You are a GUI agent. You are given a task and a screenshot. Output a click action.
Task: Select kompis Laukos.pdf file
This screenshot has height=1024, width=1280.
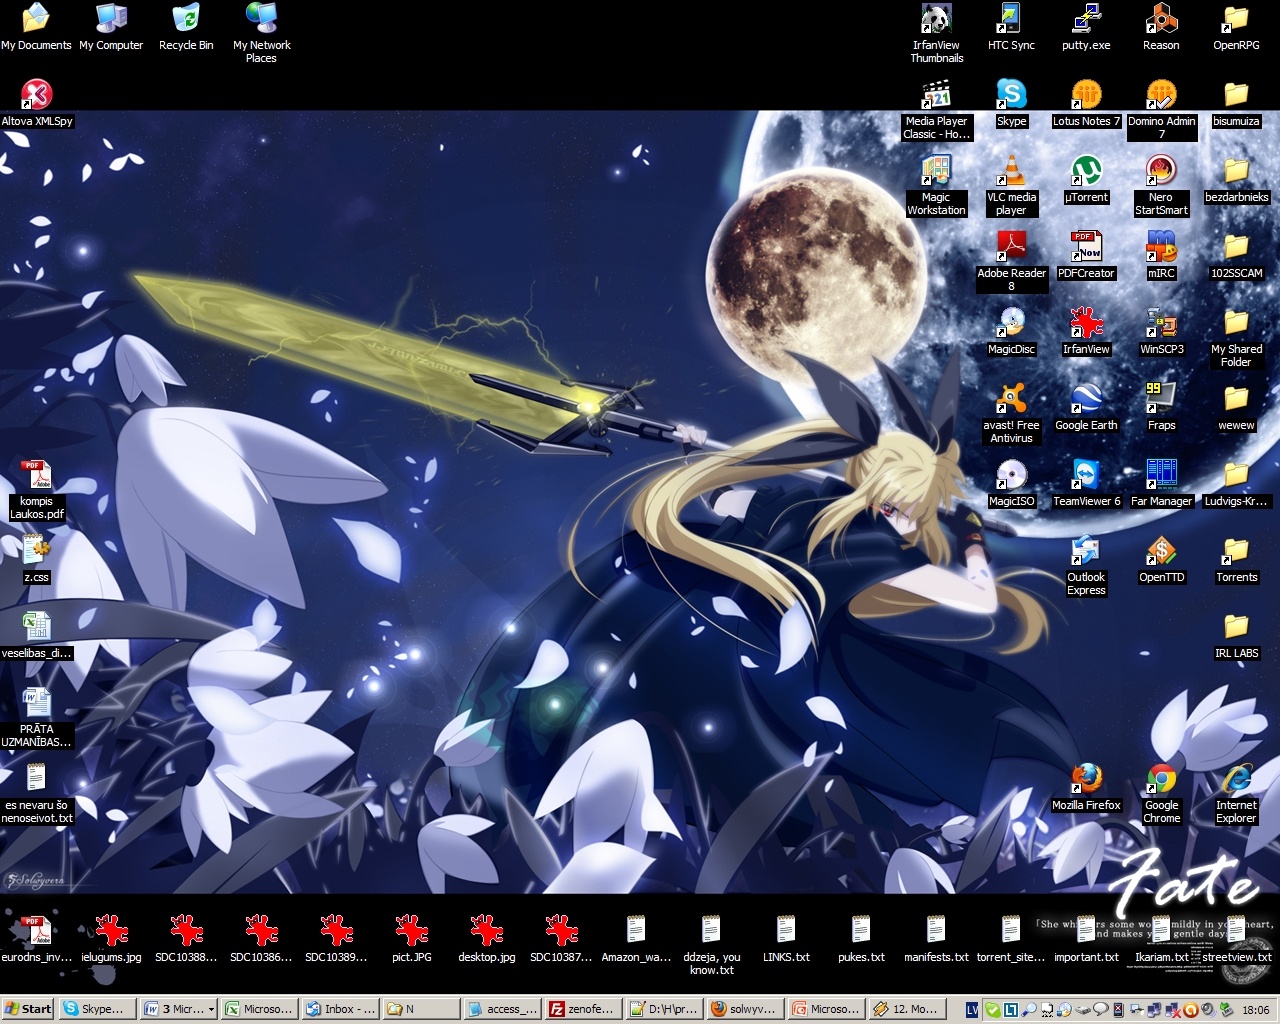pyautogui.click(x=36, y=489)
